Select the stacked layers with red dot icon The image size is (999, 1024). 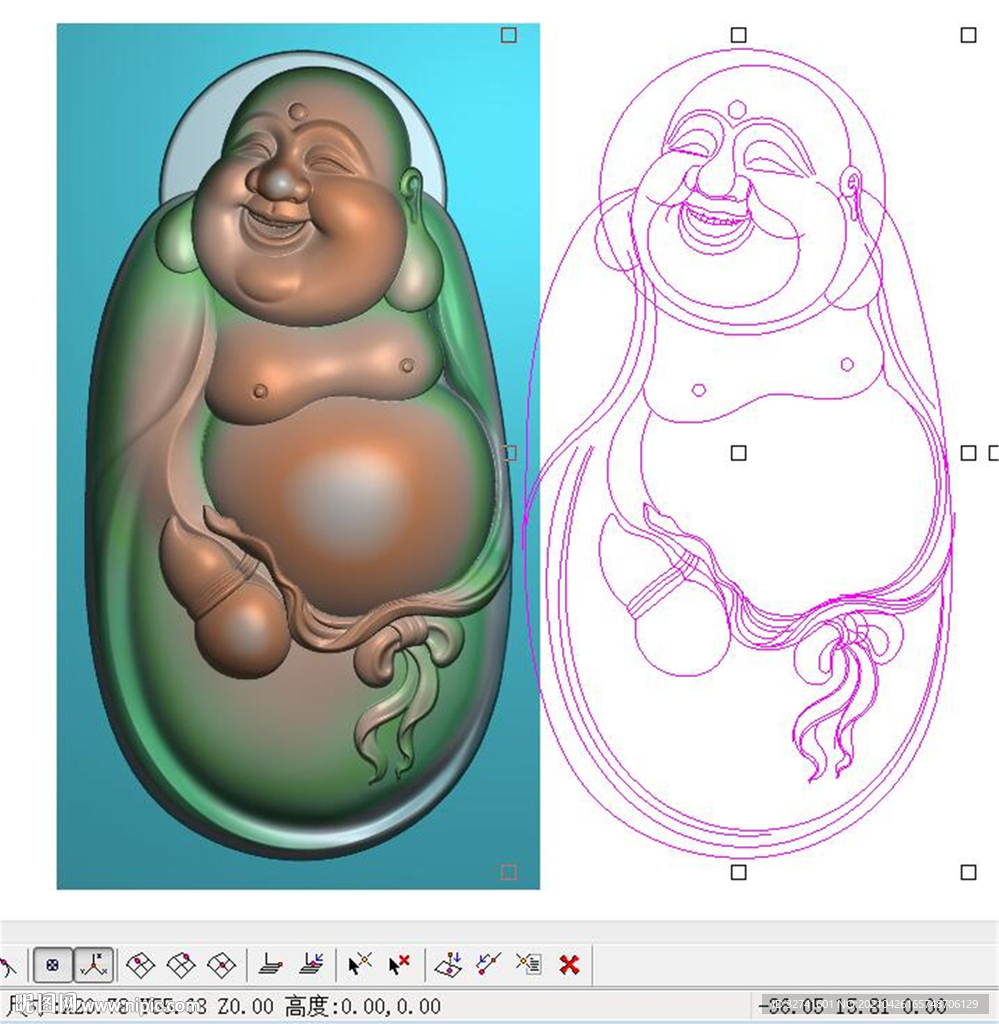[x=269, y=966]
